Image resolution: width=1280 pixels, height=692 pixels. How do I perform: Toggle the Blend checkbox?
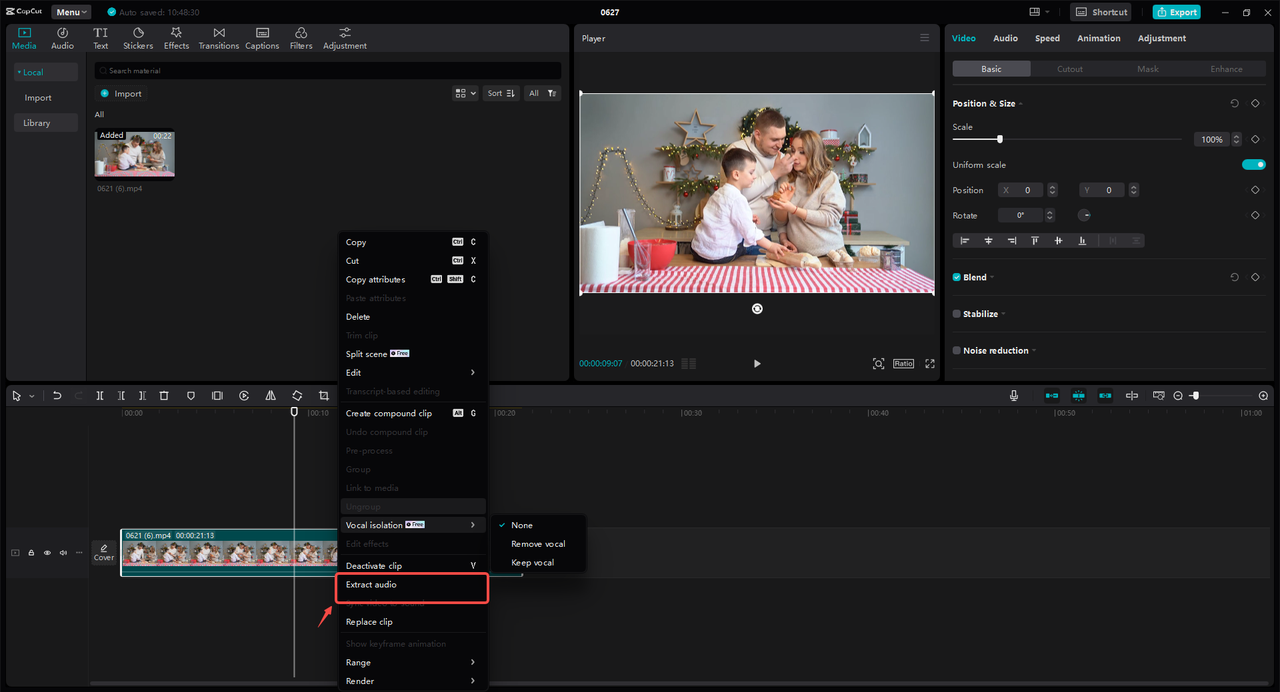click(x=956, y=277)
